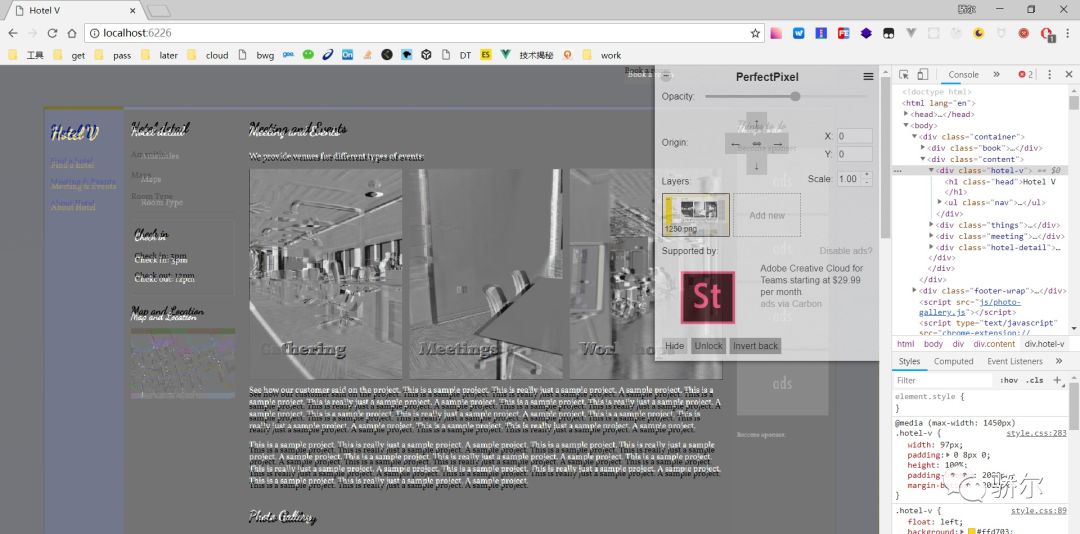Select the 1250.png layer thumbnail

[x=696, y=215]
